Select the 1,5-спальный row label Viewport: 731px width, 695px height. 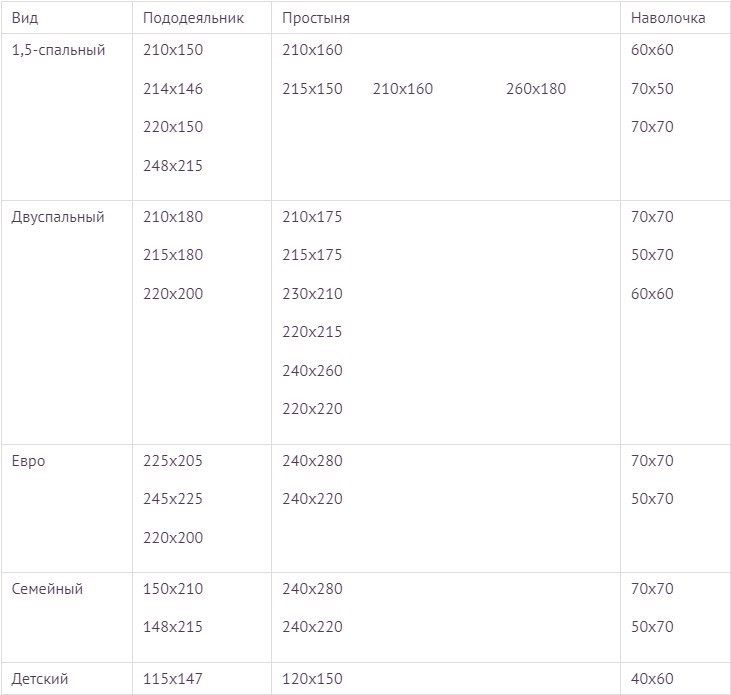(x=58, y=49)
